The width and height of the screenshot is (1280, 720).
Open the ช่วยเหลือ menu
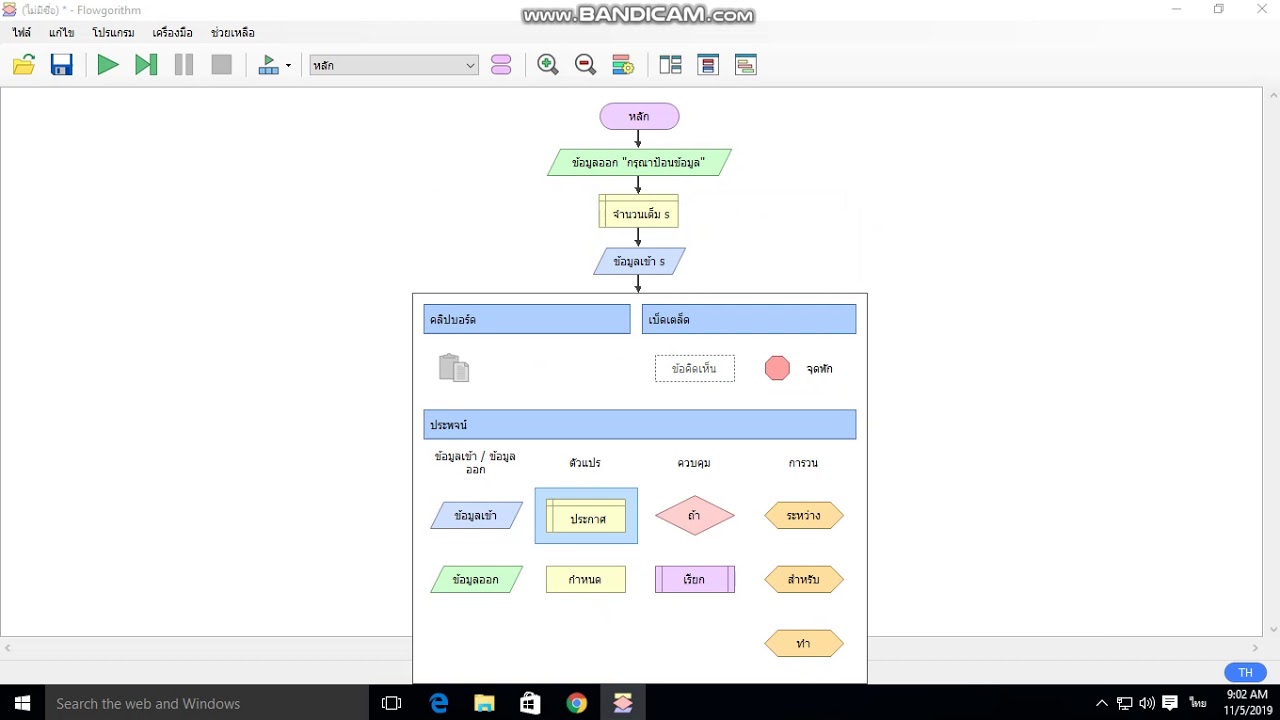(x=232, y=33)
